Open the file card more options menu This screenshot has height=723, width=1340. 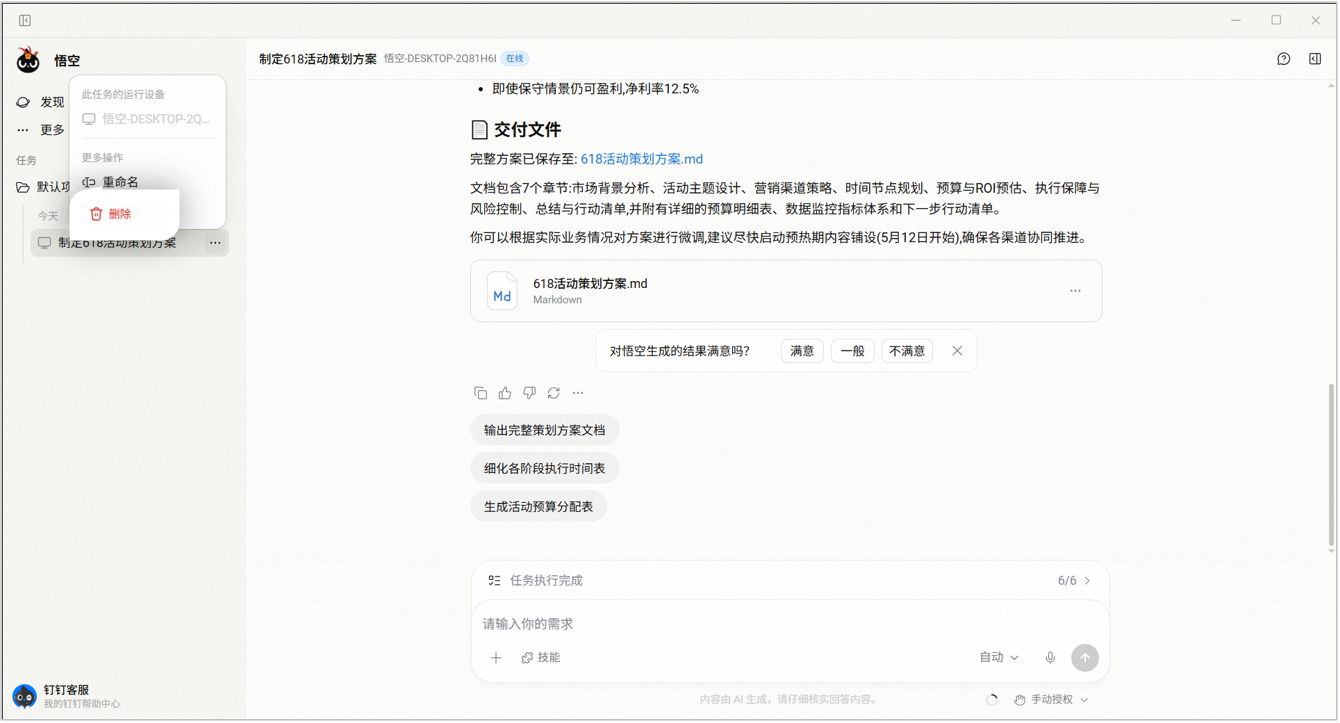click(x=1075, y=291)
